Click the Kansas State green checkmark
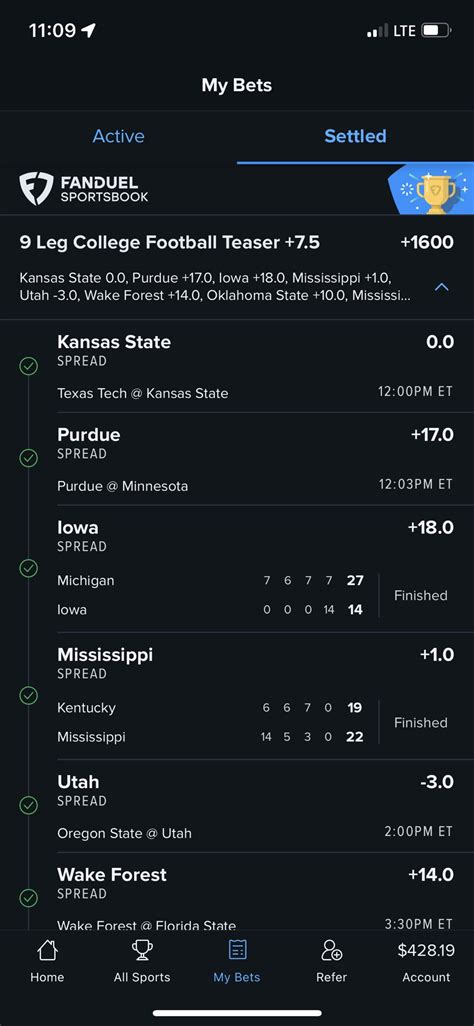Viewport: 474px width, 1026px height. [x=28, y=366]
